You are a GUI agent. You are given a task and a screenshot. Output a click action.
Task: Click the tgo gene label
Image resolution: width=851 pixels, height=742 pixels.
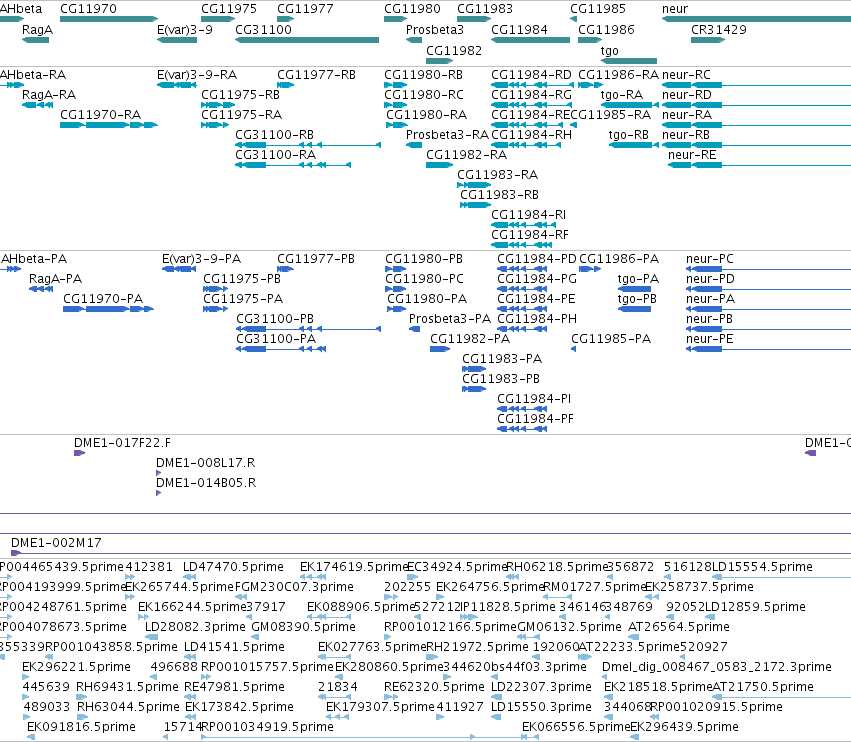tap(609, 50)
